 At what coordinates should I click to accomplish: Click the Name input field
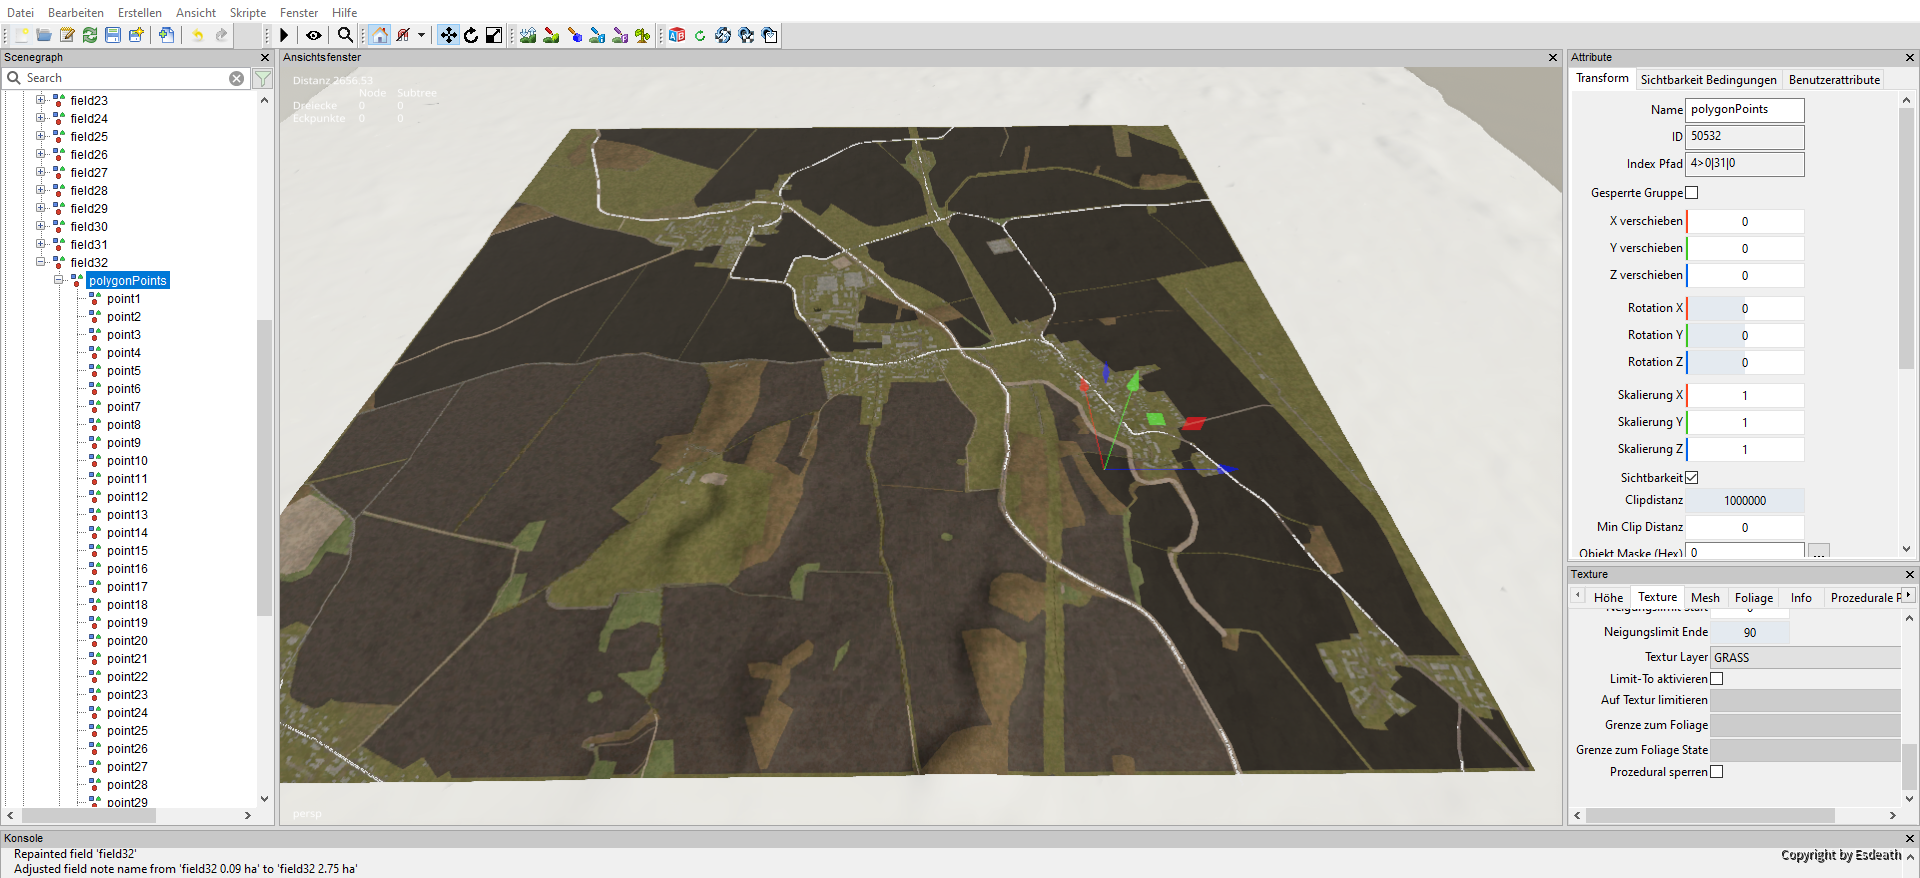(x=1745, y=110)
